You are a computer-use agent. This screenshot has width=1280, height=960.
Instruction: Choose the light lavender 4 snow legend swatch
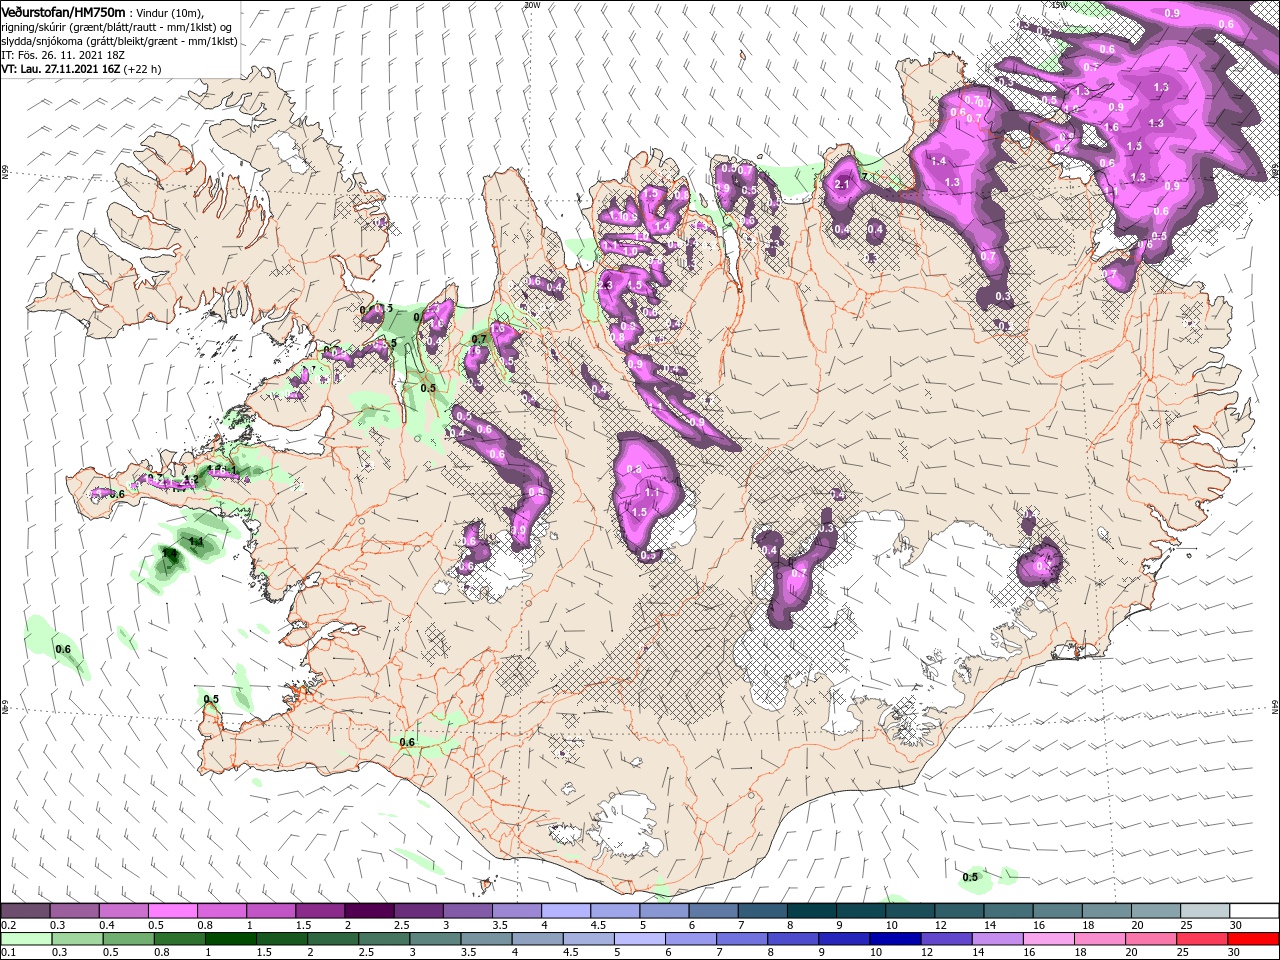pyautogui.click(x=566, y=911)
